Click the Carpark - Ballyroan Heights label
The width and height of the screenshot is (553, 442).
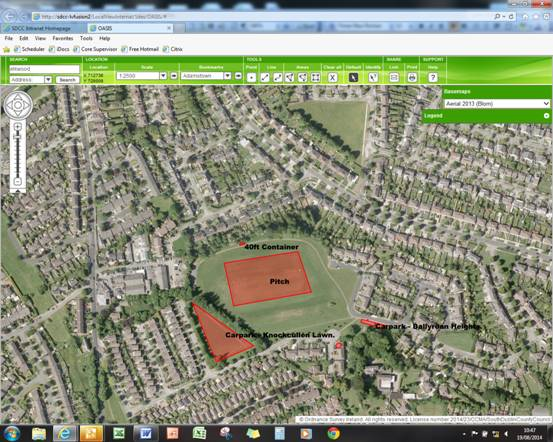pyautogui.click(x=427, y=326)
